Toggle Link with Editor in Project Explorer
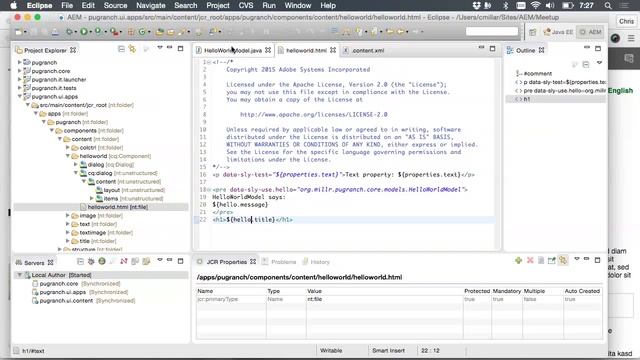Screen dimensions: 640x360 [x=132, y=49]
